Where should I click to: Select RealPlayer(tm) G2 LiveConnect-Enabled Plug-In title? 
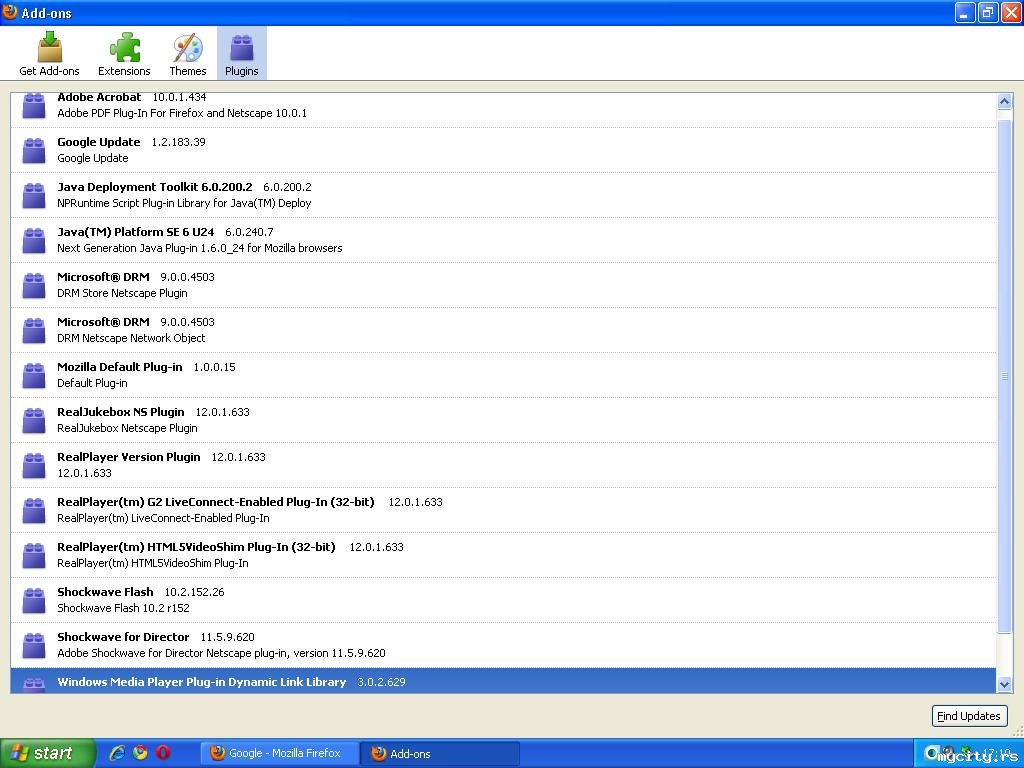[x=216, y=502]
